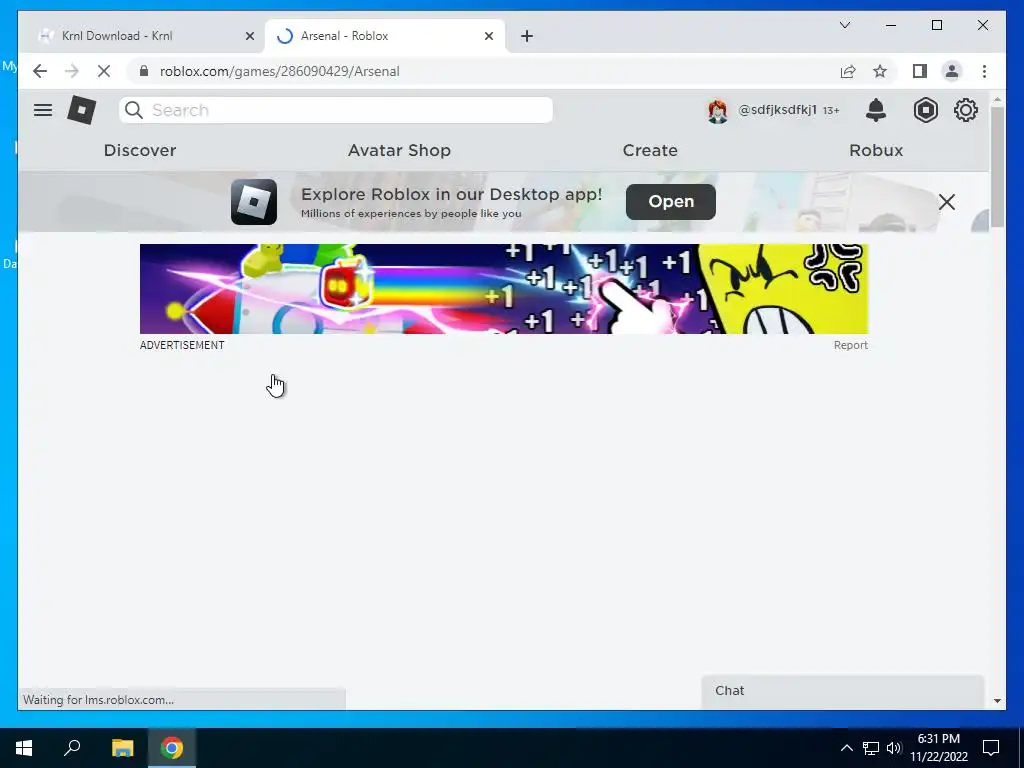The image size is (1024, 768).
Task: Open the Discover page
Action: [x=140, y=150]
